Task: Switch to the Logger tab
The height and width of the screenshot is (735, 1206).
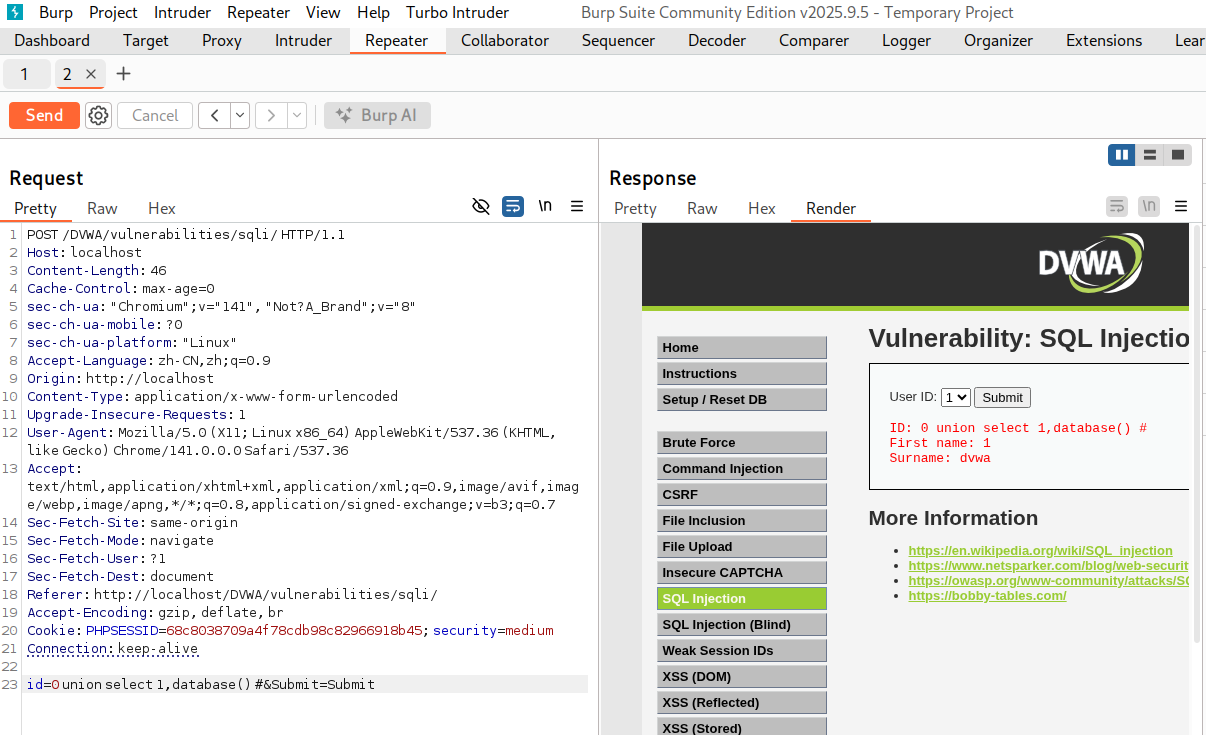Action: [906, 41]
